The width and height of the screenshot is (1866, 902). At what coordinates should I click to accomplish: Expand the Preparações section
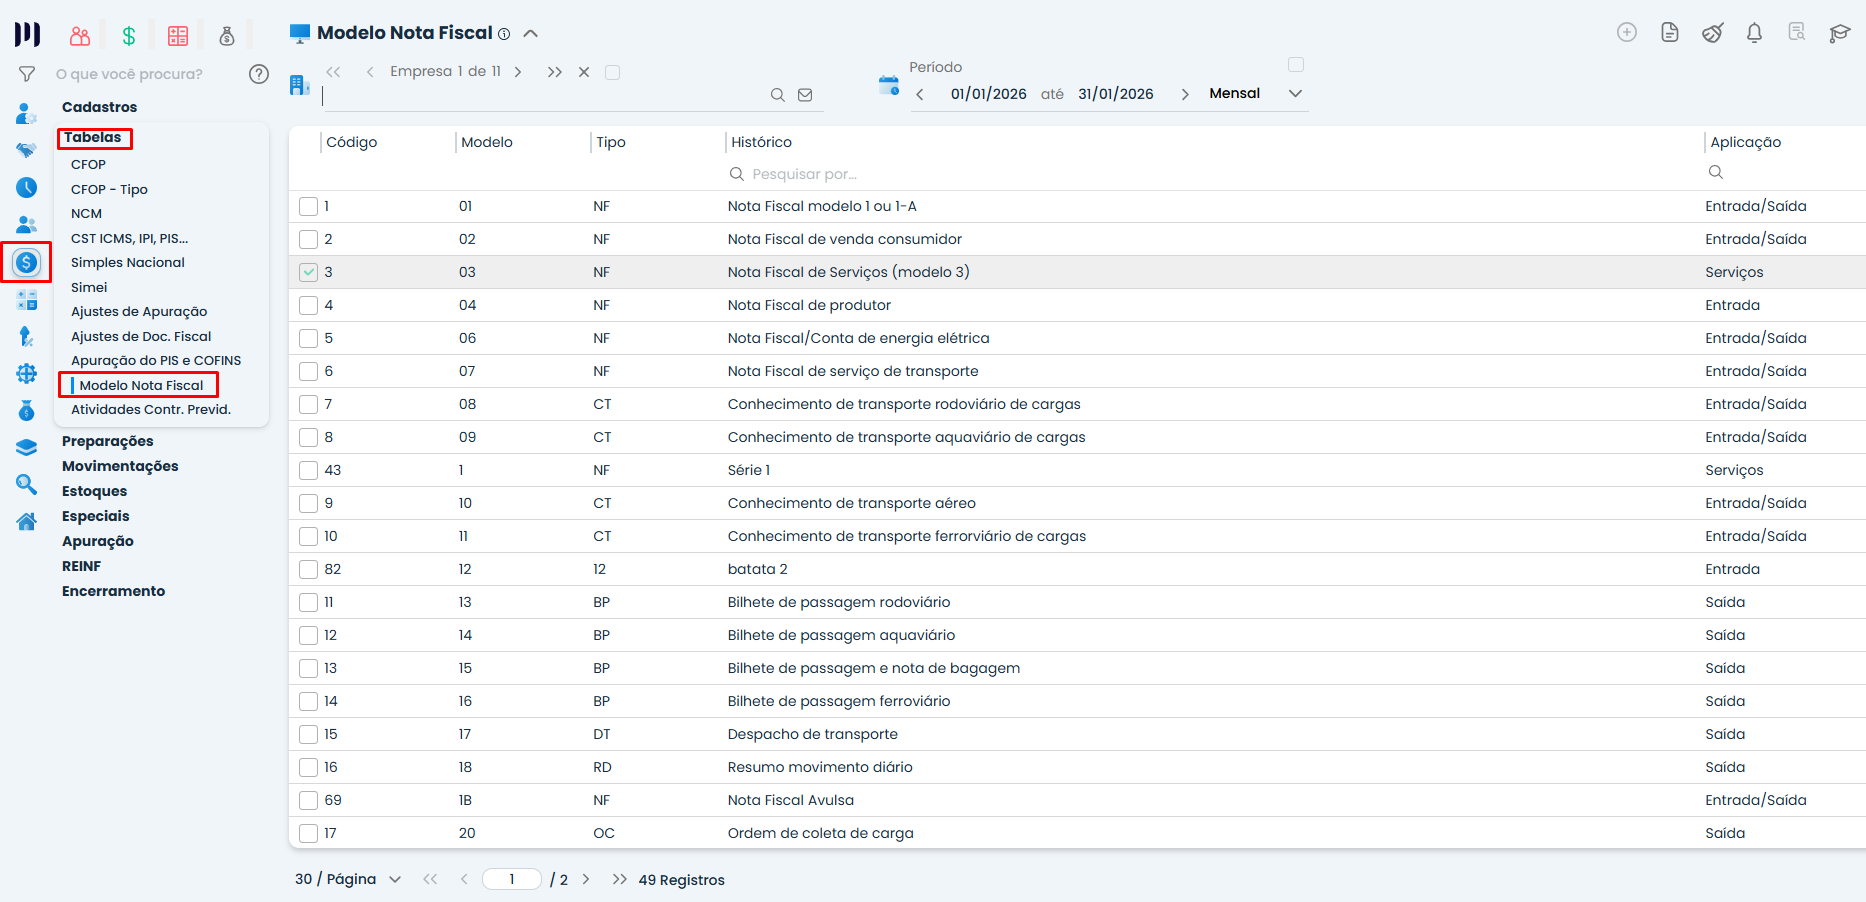[108, 441]
